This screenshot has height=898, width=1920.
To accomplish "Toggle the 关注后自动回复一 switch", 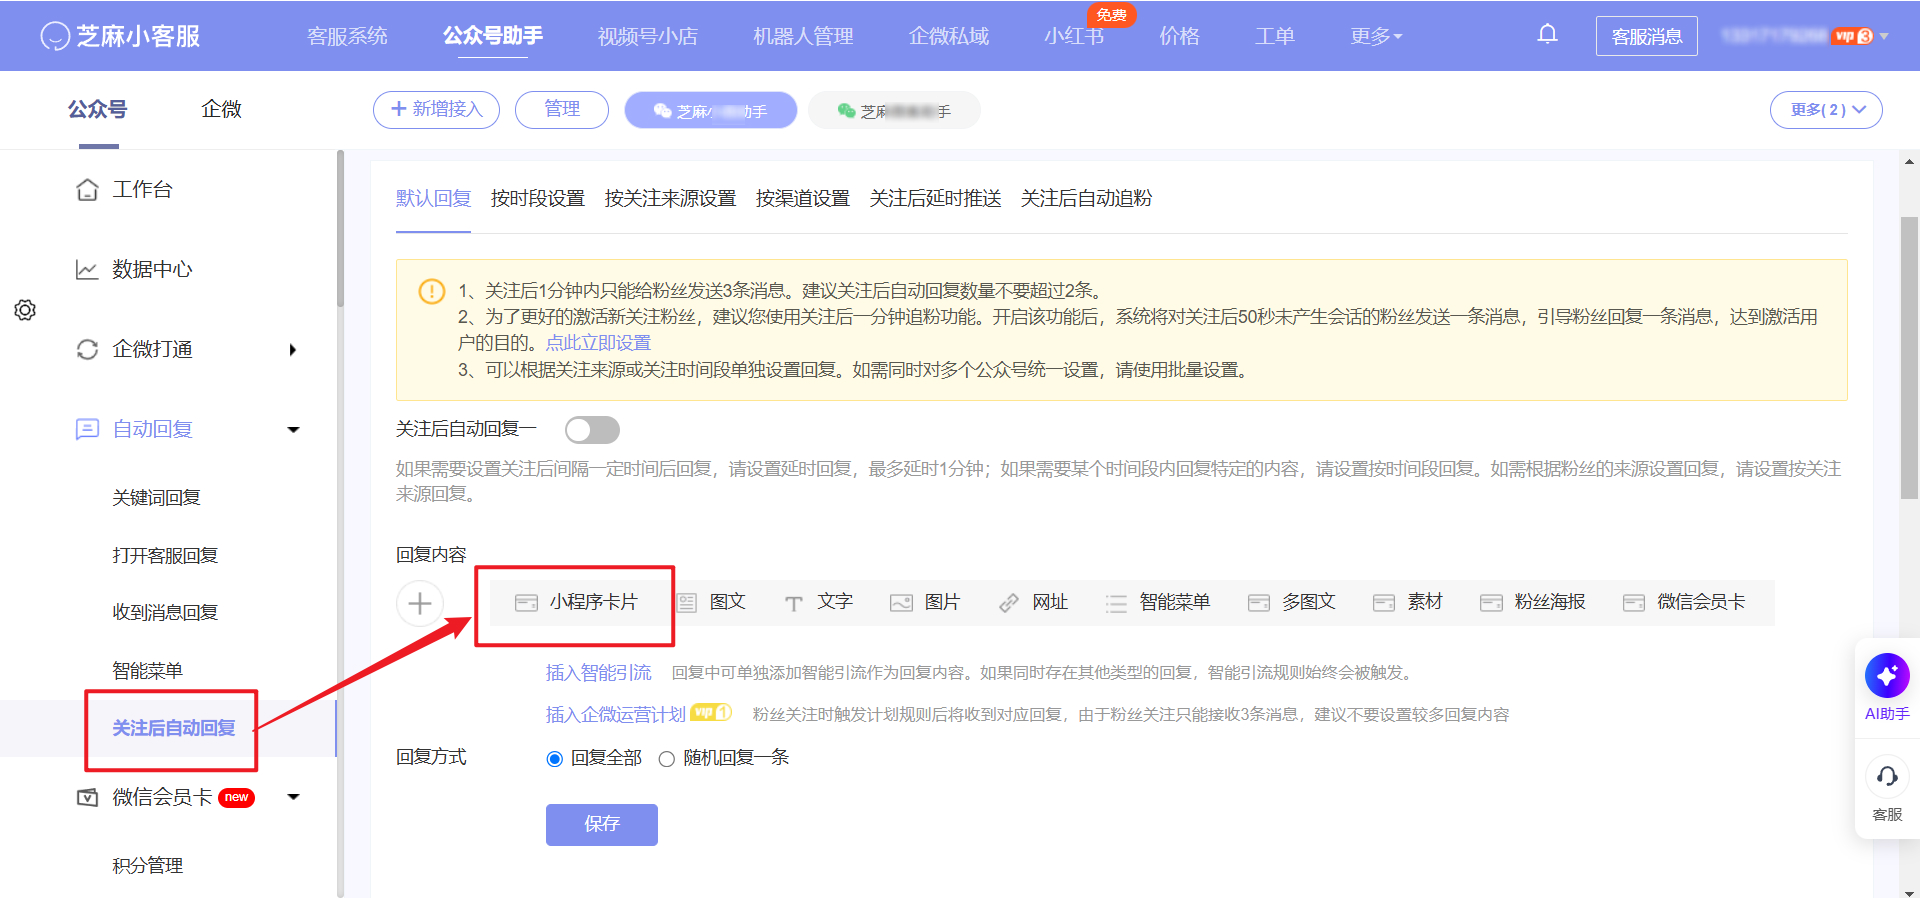I will pos(592,430).
